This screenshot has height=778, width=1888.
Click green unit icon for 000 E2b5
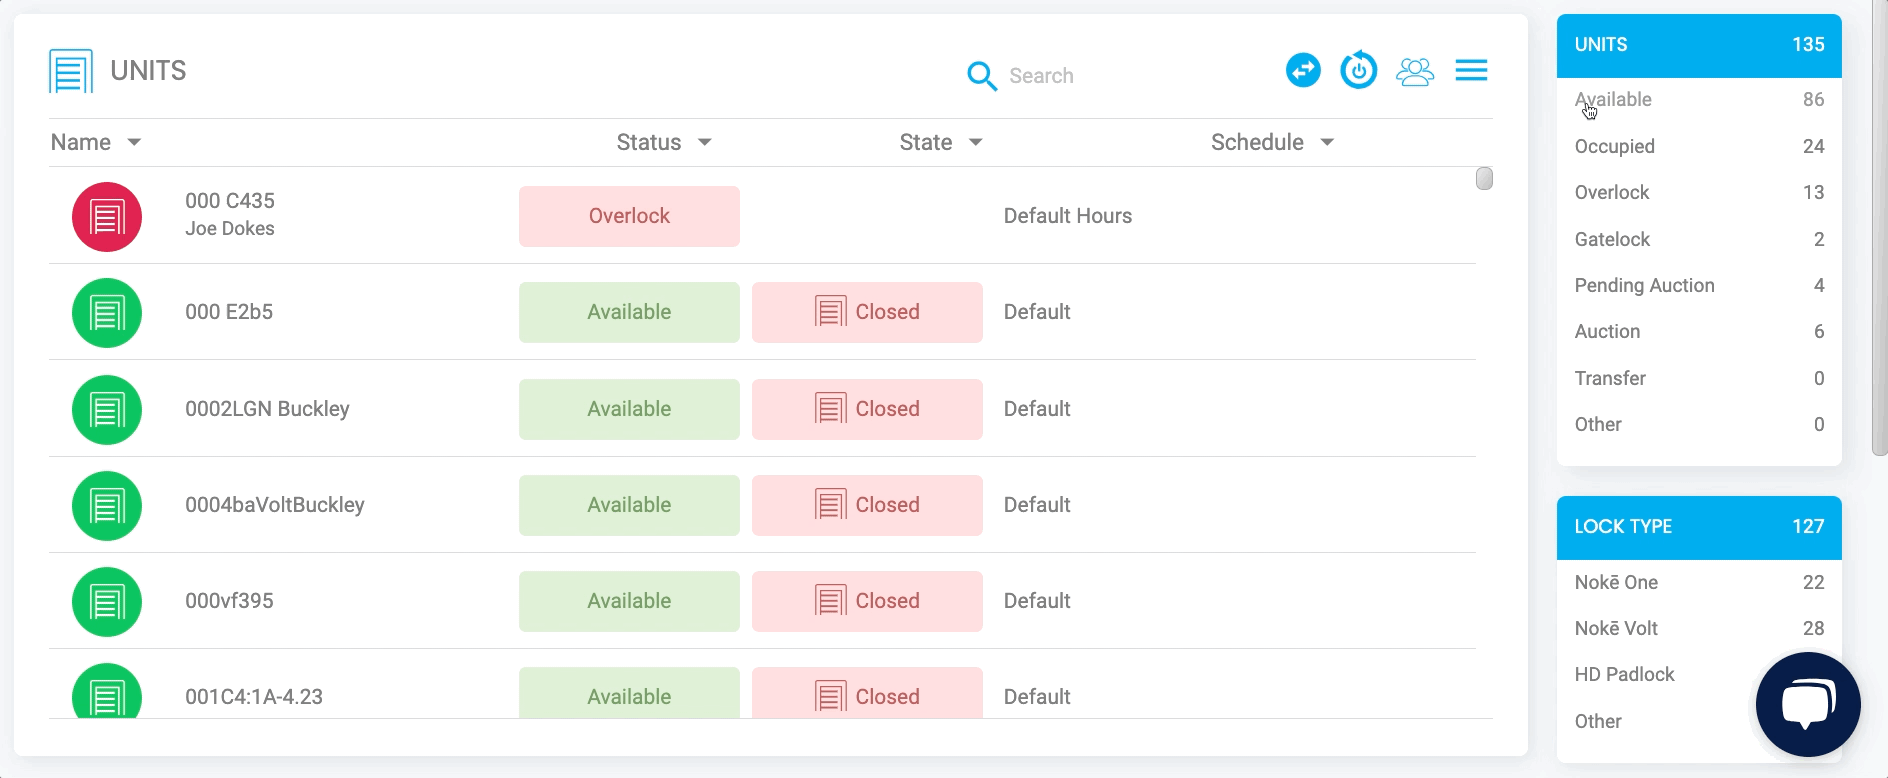pos(107,313)
